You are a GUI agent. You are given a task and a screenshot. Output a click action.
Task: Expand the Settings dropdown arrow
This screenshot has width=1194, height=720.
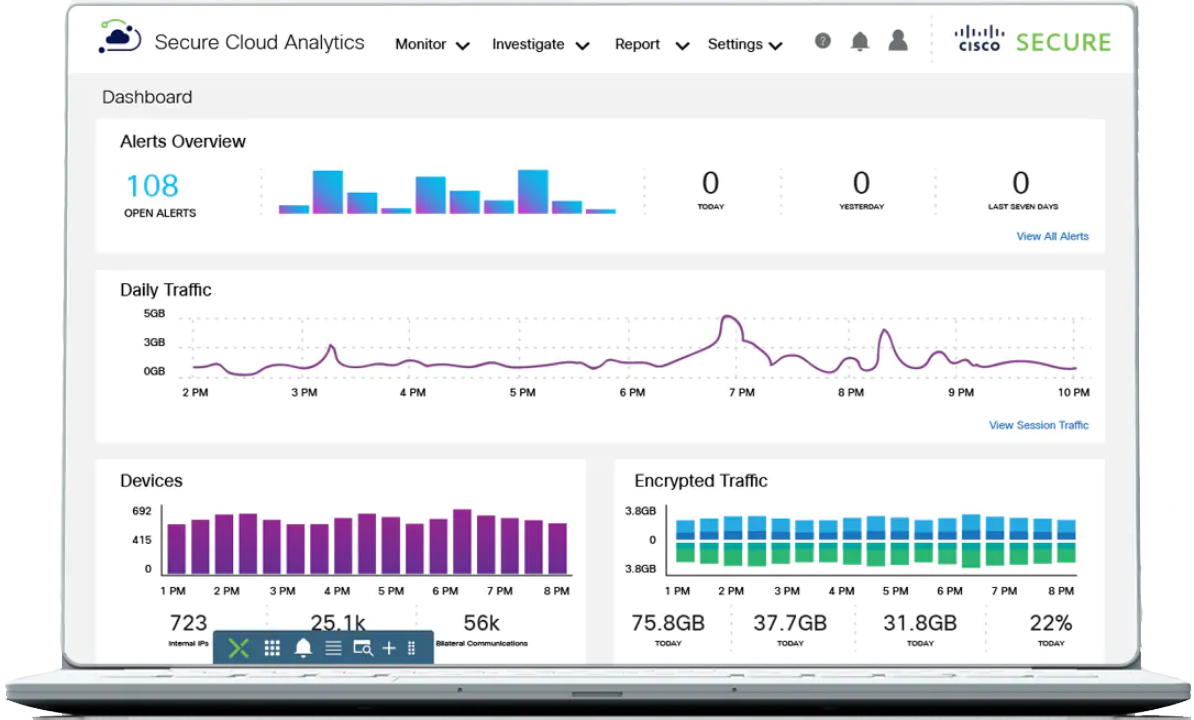tap(775, 45)
